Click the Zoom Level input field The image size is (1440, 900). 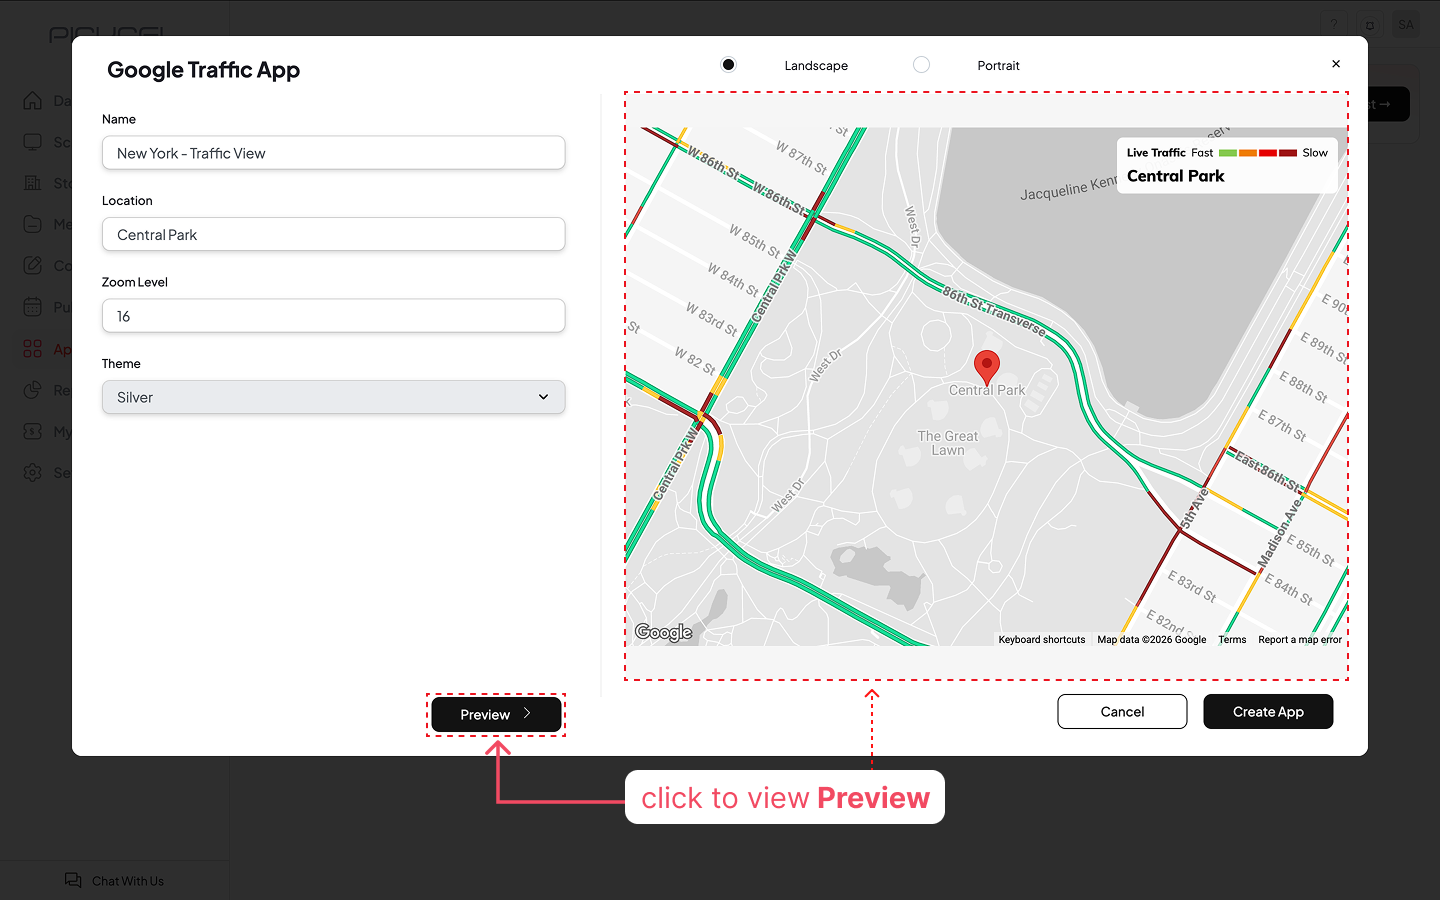[x=333, y=316]
